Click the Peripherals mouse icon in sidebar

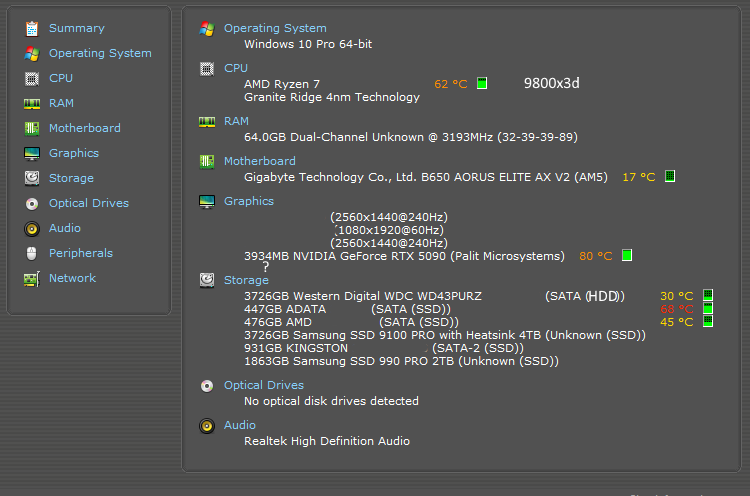[x=32, y=254]
